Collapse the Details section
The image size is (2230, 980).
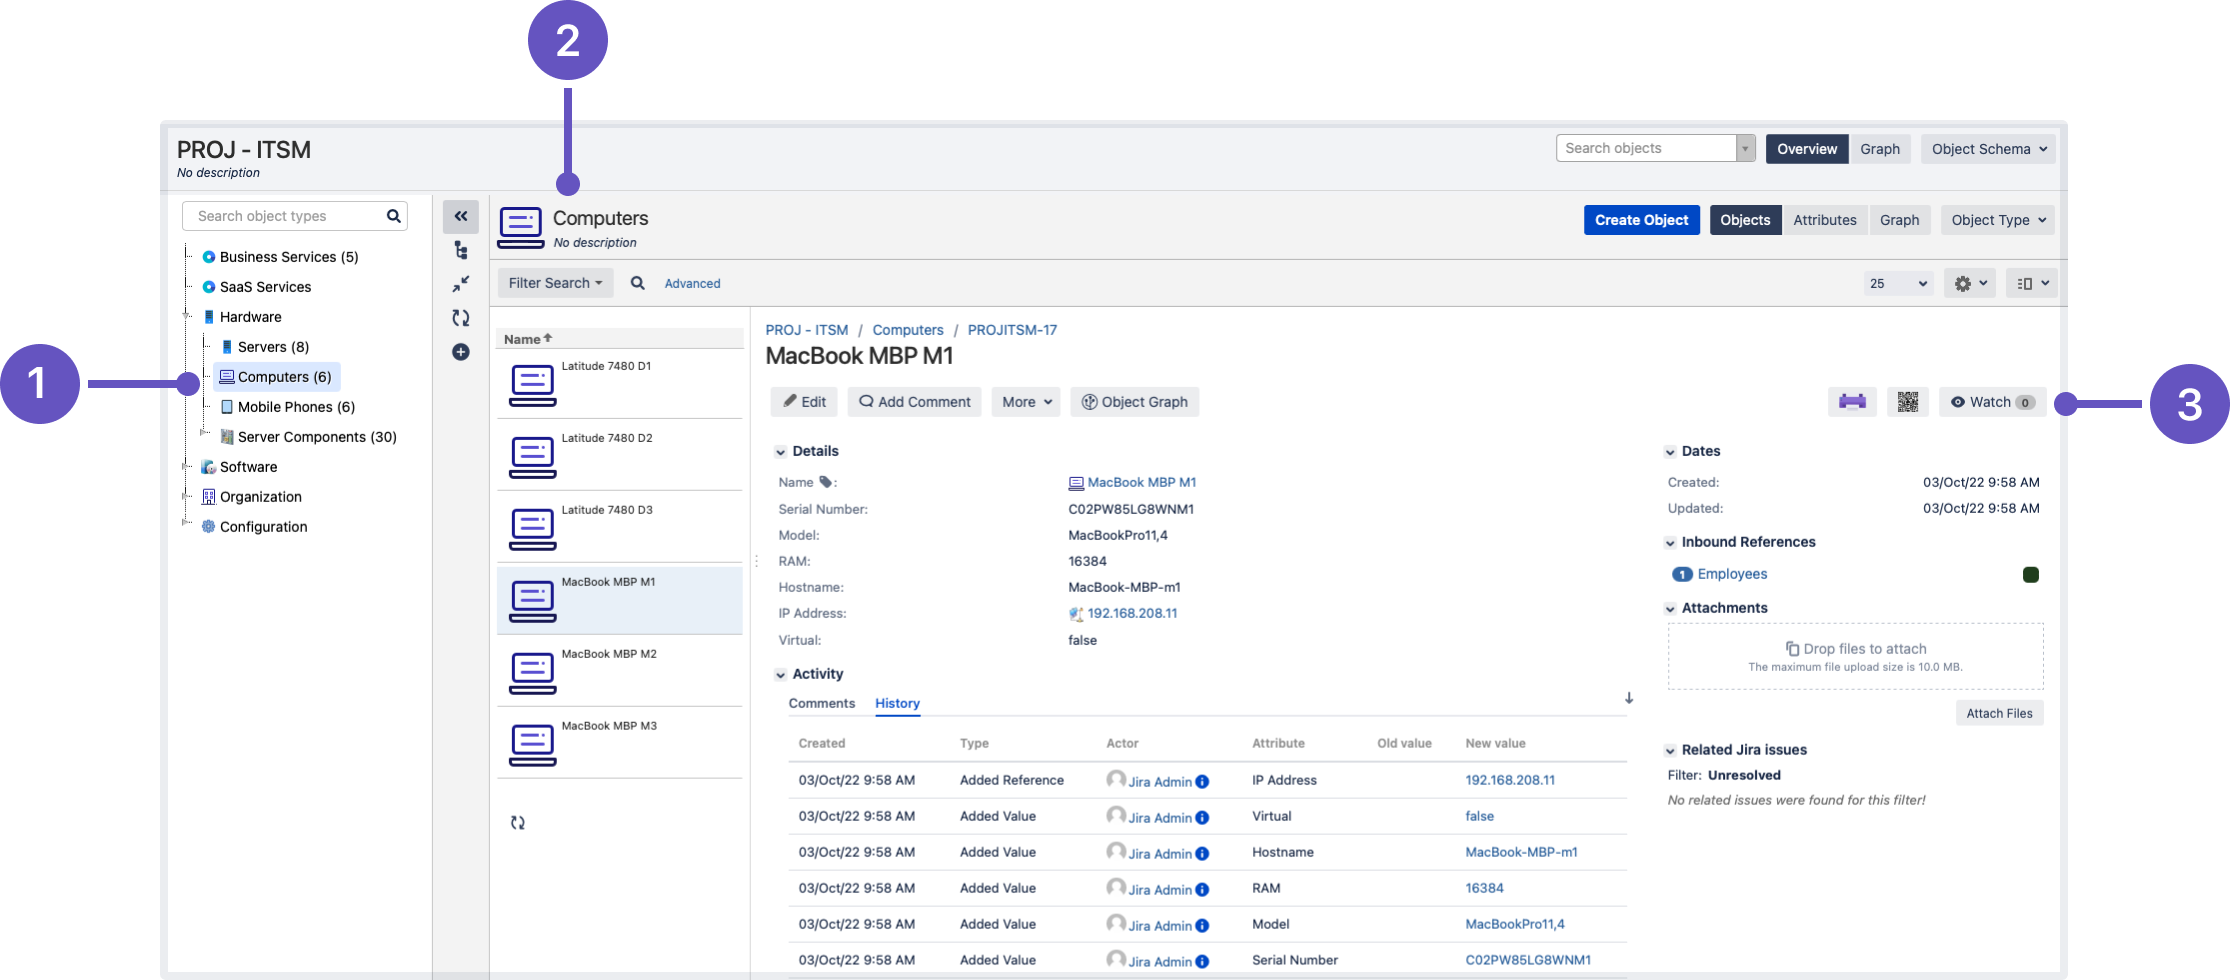[780, 452]
